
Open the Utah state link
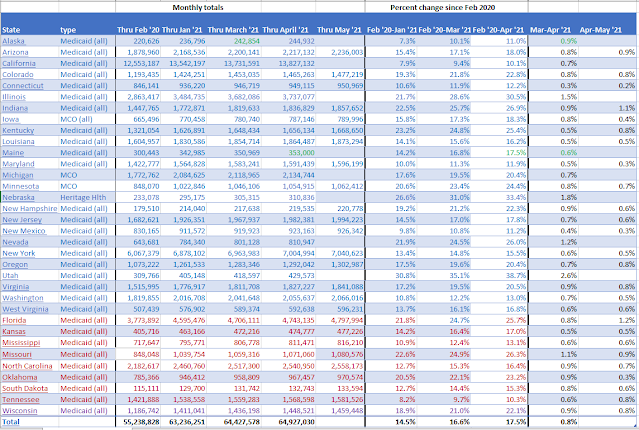[x=10, y=276]
